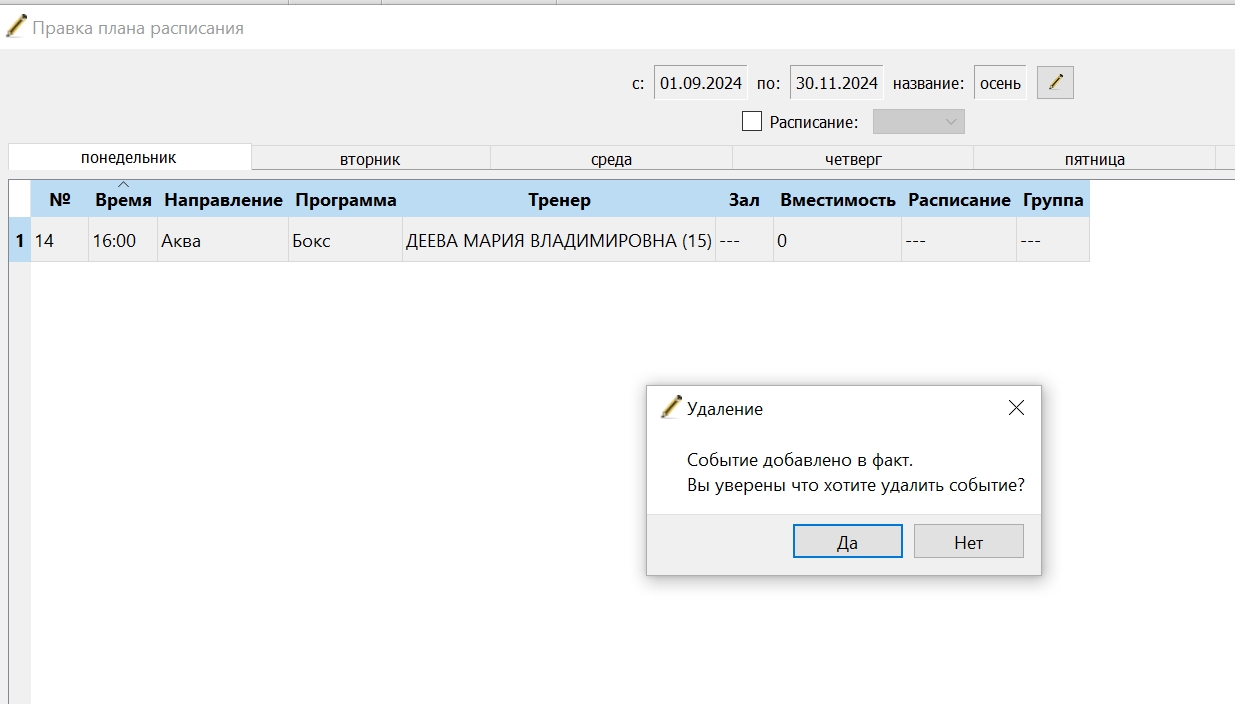The height and width of the screenshot is (704, 1235).
Task: Select the trainer cell ДЕЕВА МАРИЯ ВЛАДИМИРОВНА
Action: pos(559,240)
